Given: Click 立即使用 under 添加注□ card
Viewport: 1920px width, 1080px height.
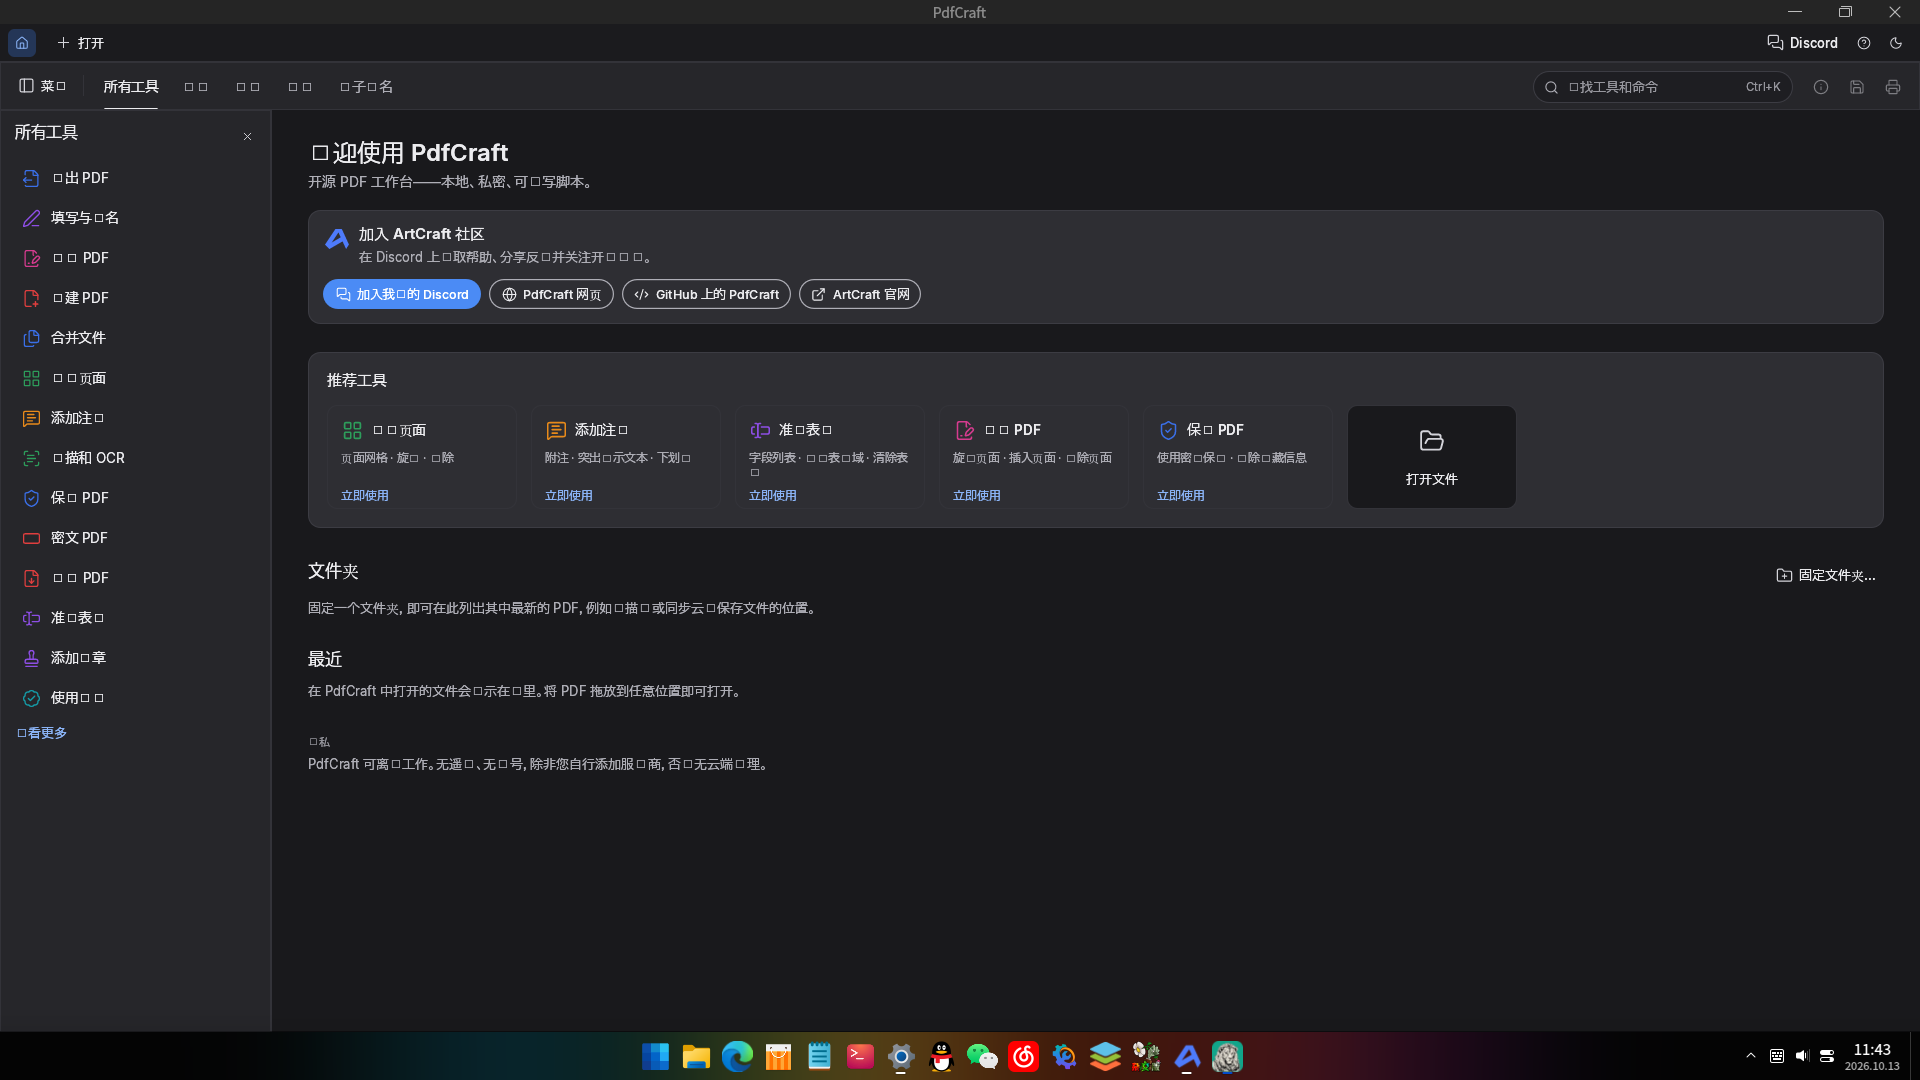Looking at the screenshot, I should tap(569, 495).
